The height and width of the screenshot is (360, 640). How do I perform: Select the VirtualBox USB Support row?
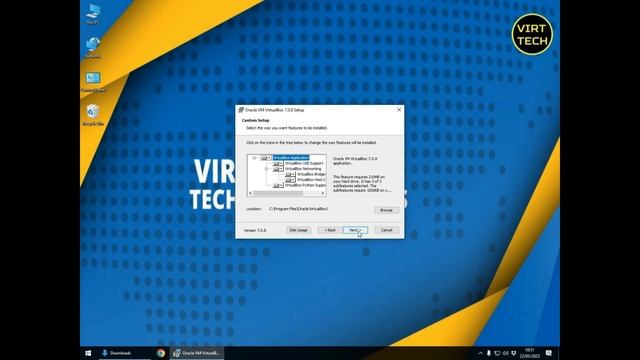pos(304,163)
